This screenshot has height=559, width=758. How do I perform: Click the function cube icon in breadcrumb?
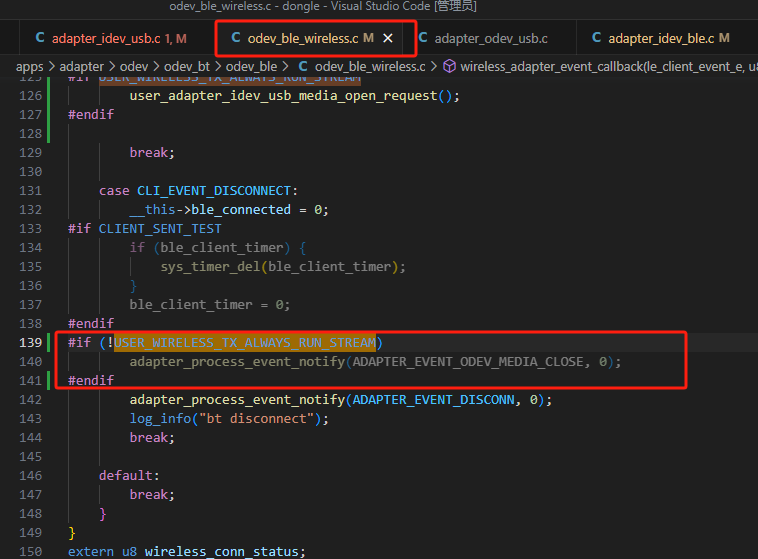click(x=449, y=66)
